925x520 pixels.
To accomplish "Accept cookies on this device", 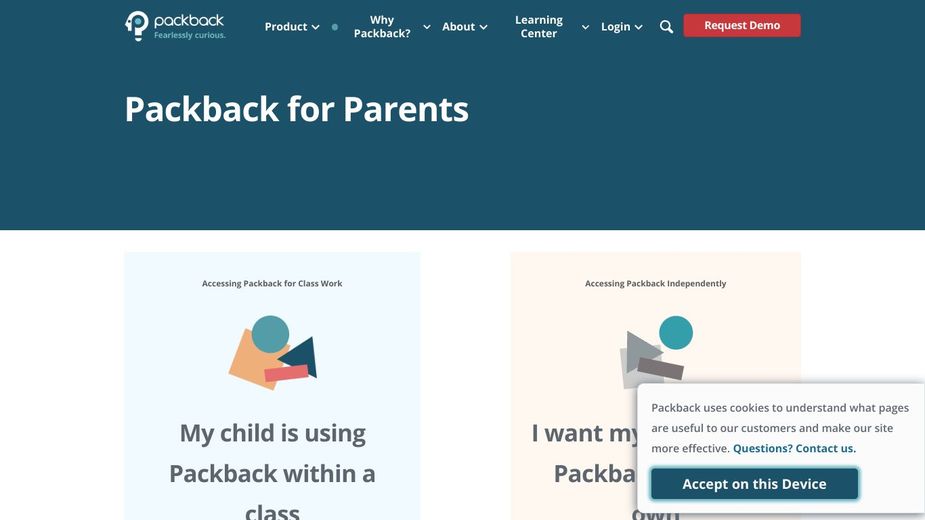I will [754, 484].
